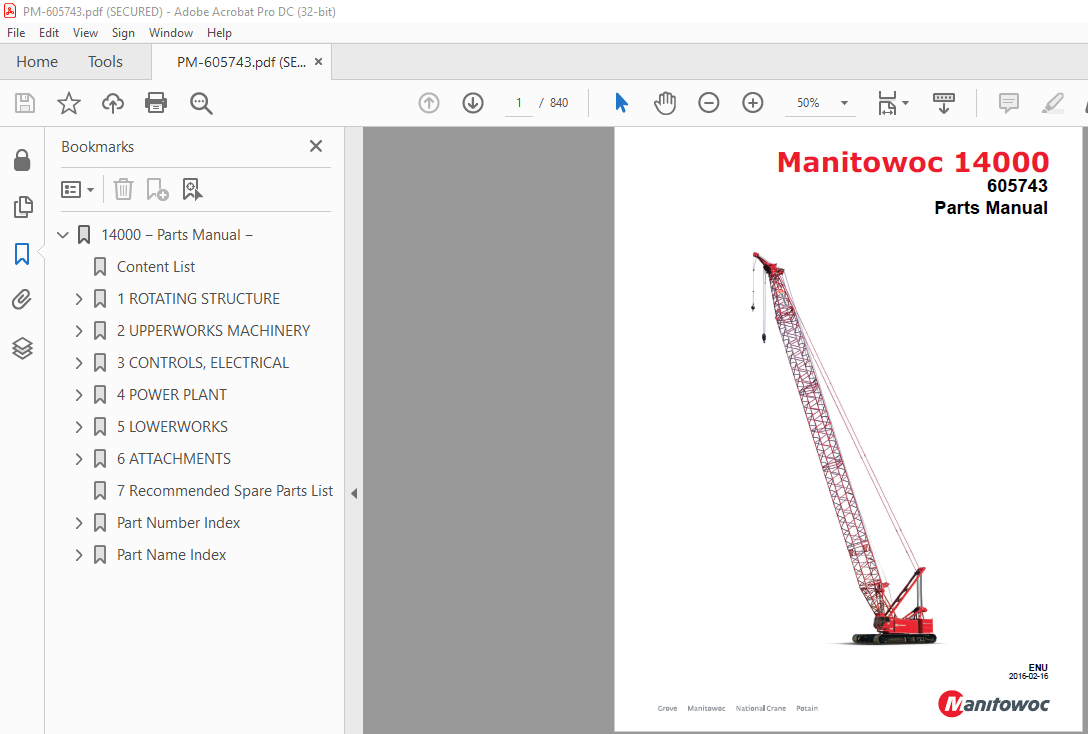The image size is (1088, 734).
Task: Select 14000 – Parts Manual bookmark label
Action: (x=177, y=235)
